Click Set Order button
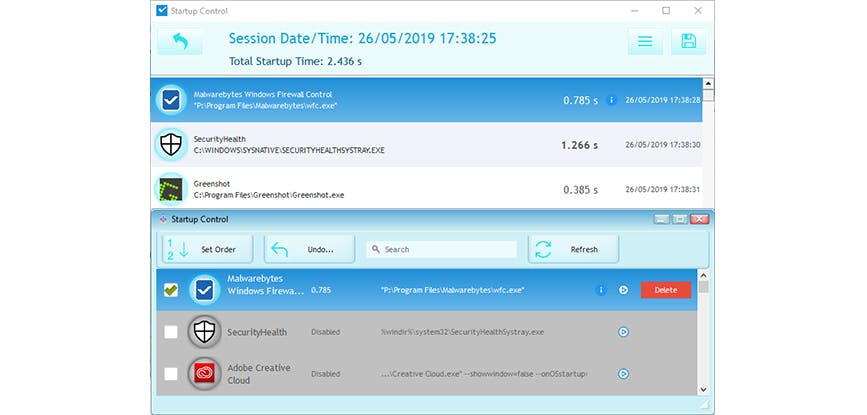This screenshot has height=415, width=867. click(208, 249)
